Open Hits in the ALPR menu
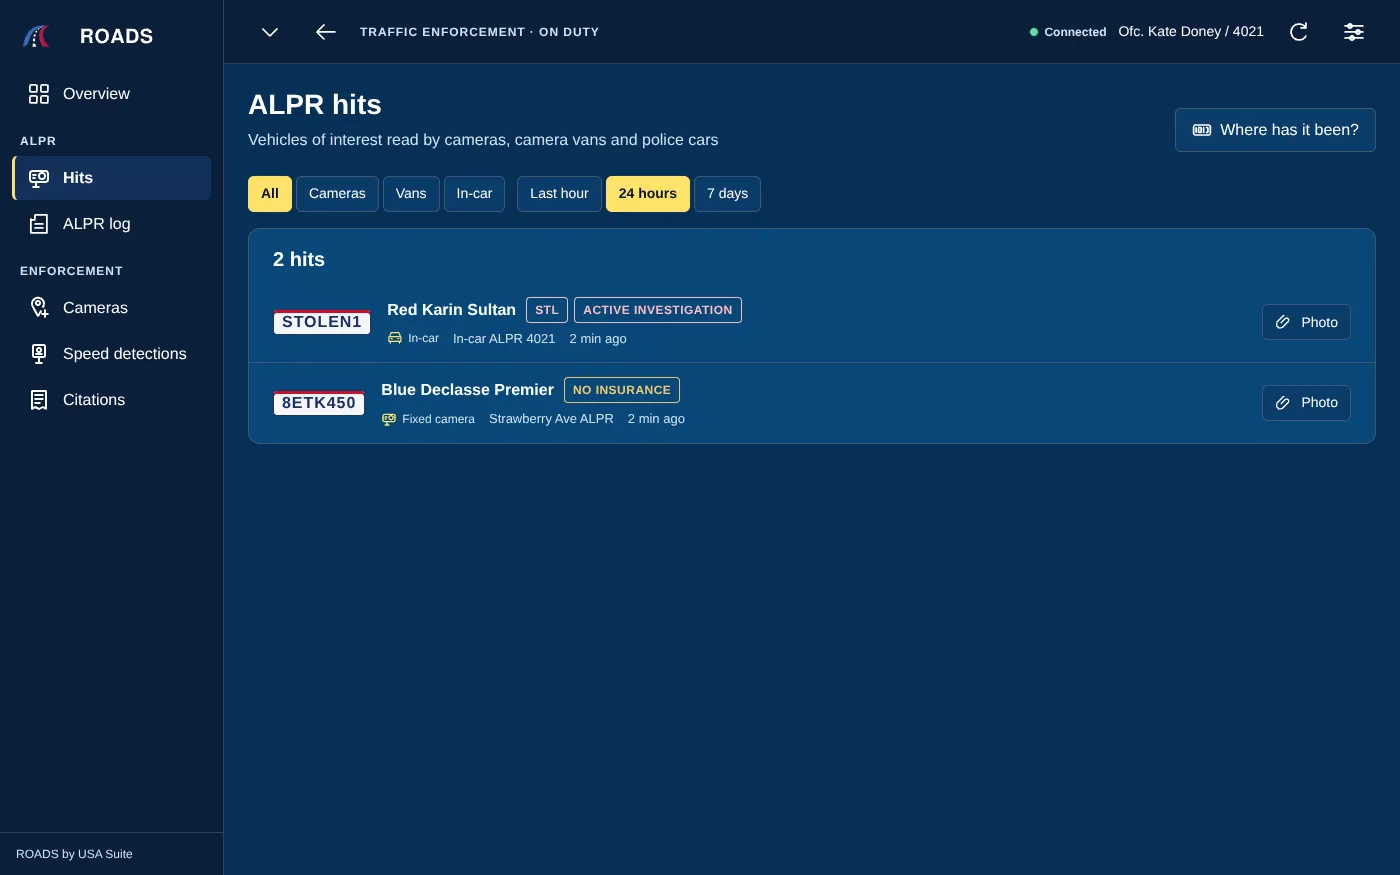This screenshot has height=875, width=1400. pos(112,178)
